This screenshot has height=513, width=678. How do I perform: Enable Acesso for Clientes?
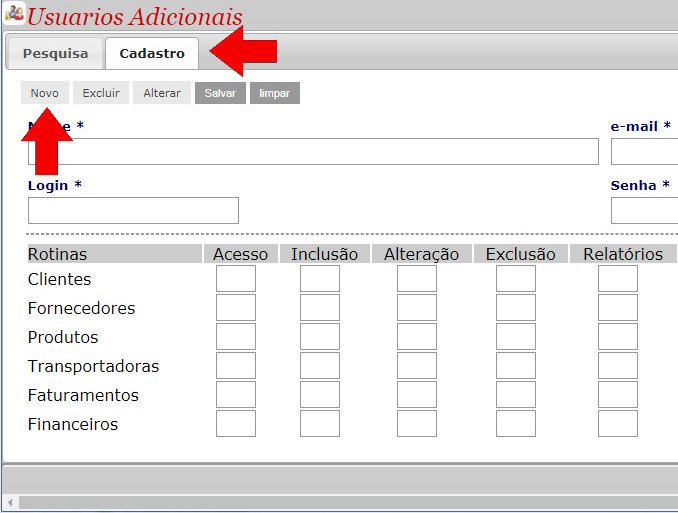tap(236, 279)
